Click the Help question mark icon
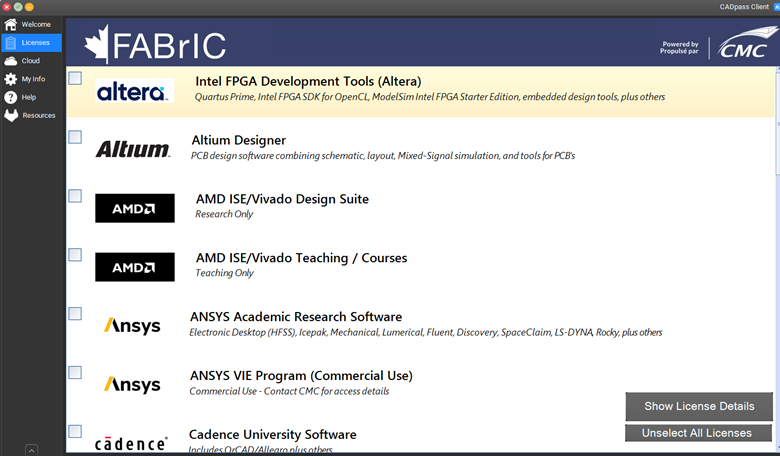 [x=10, y=97]
